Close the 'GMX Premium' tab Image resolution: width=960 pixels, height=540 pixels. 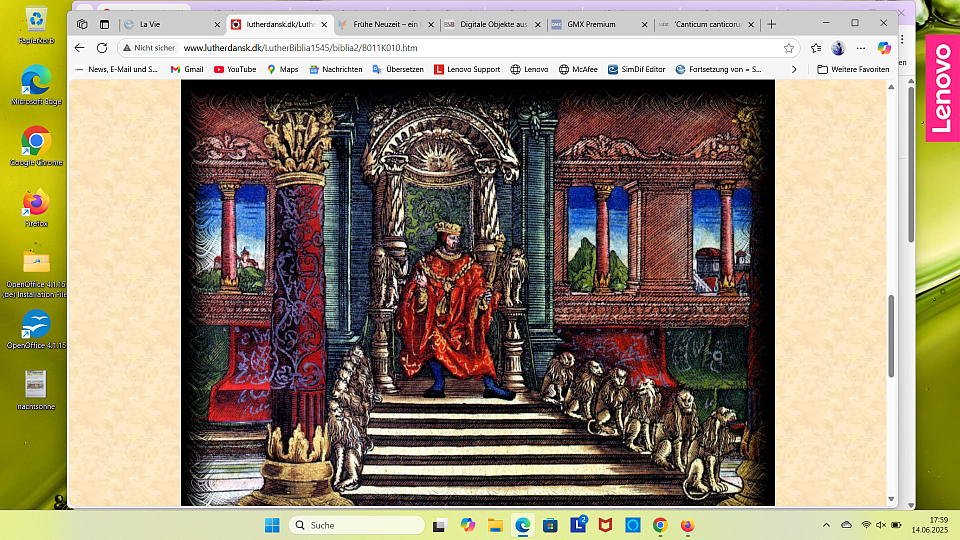[x=644, y=24]
